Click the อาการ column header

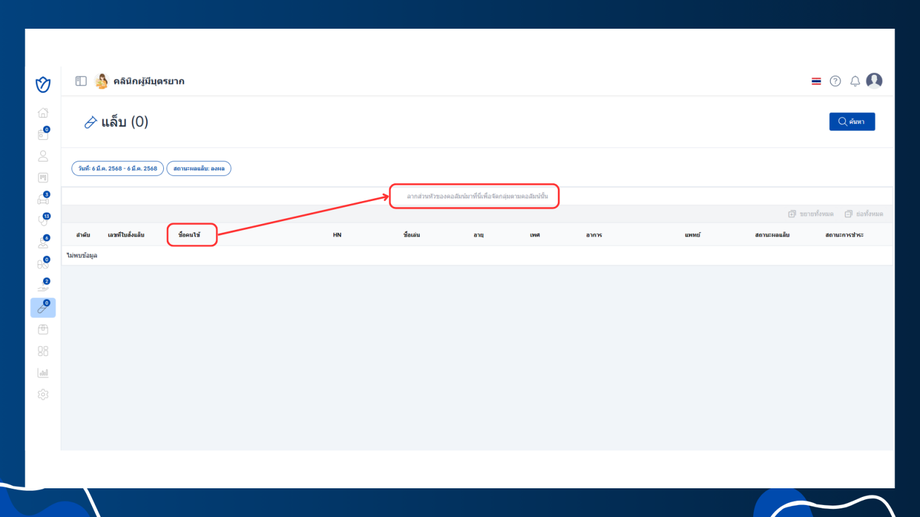click(x=594, y=235)
